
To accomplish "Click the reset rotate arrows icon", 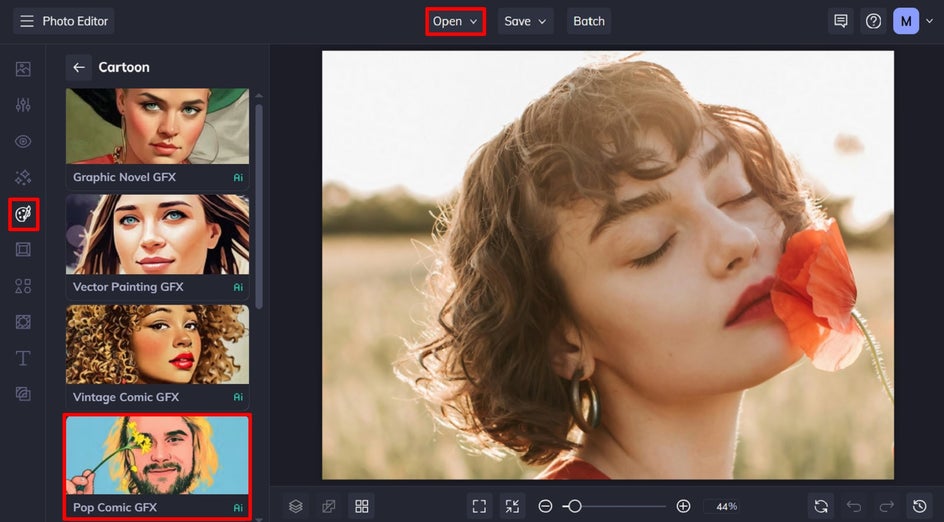I will pos(821,506).
